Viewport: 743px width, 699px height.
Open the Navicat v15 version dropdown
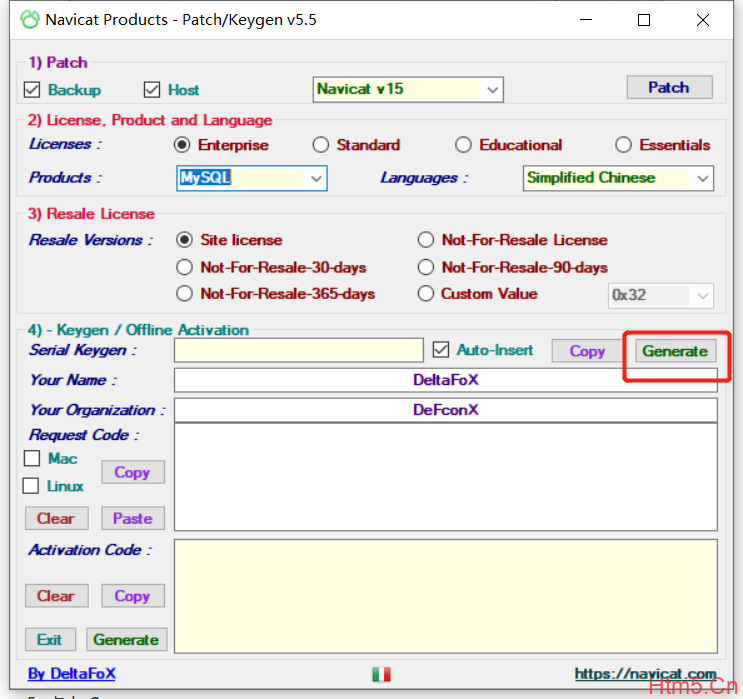(x=408, y=89)
